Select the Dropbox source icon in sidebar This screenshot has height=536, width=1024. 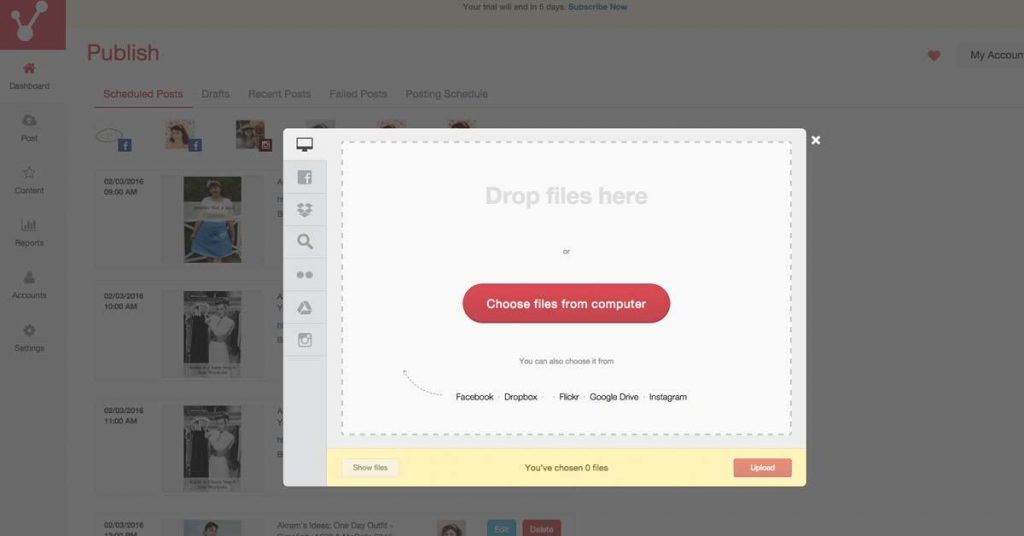point(304,210)
